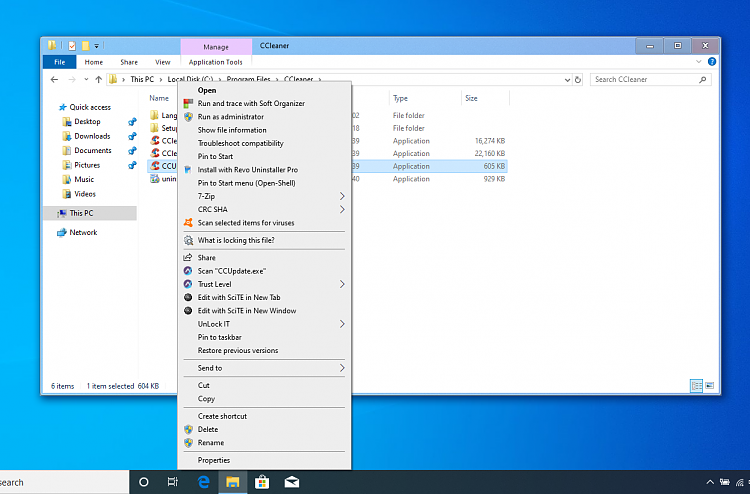Screen dimensions: 750x494
Task: Open the recent locations dropdown arrow
Action: (x=86, y=80)
